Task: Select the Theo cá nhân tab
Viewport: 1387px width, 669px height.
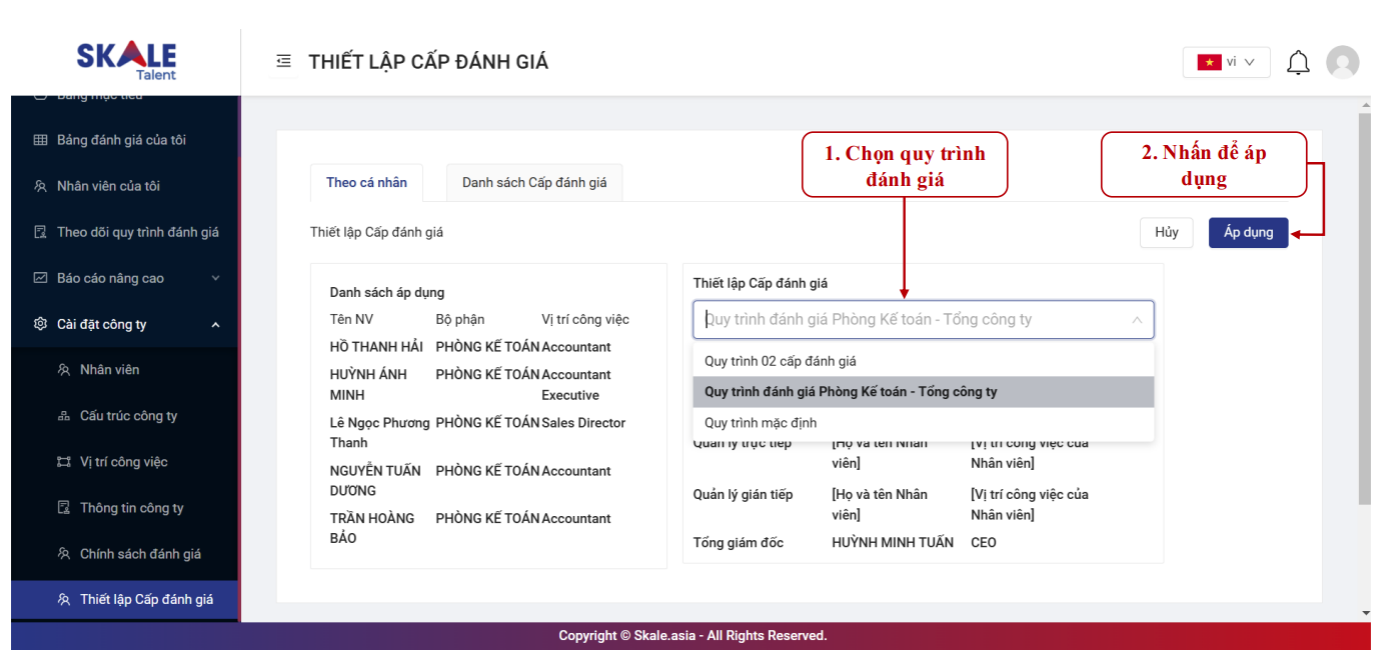Action: coord(366,183)
